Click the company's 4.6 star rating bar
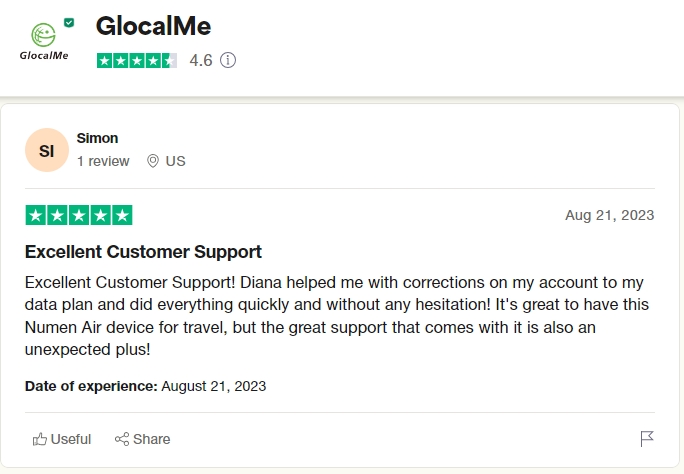 (x=137, y=60)
